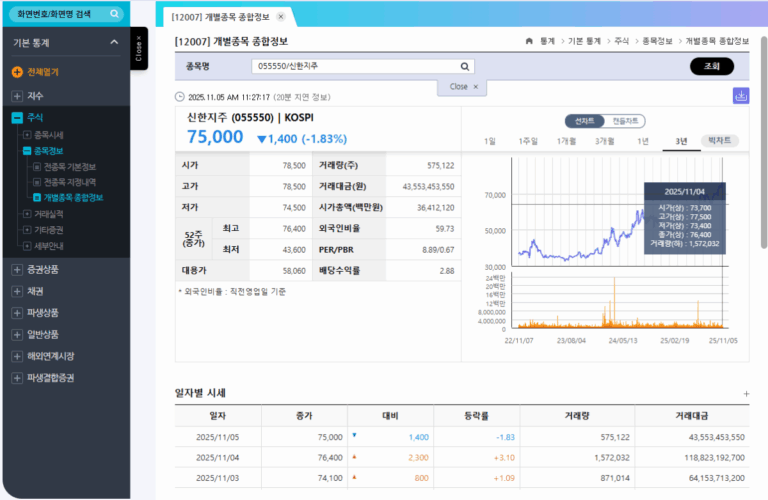The image size is (768, 500).
Task: Select 개별종목 종합정보 in the tree
Action: (73, 197)
